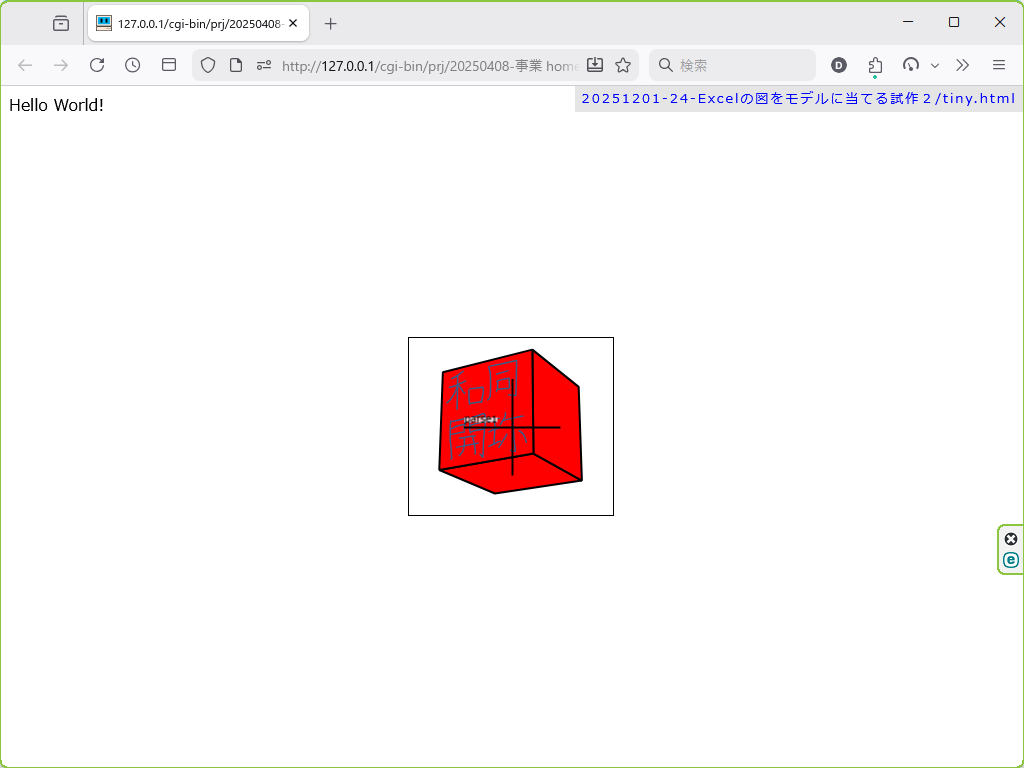Reload the current page
Image resolution: width=1024 pixels, height=768 pixels.
pyautogui.click(x=97, y=65)
